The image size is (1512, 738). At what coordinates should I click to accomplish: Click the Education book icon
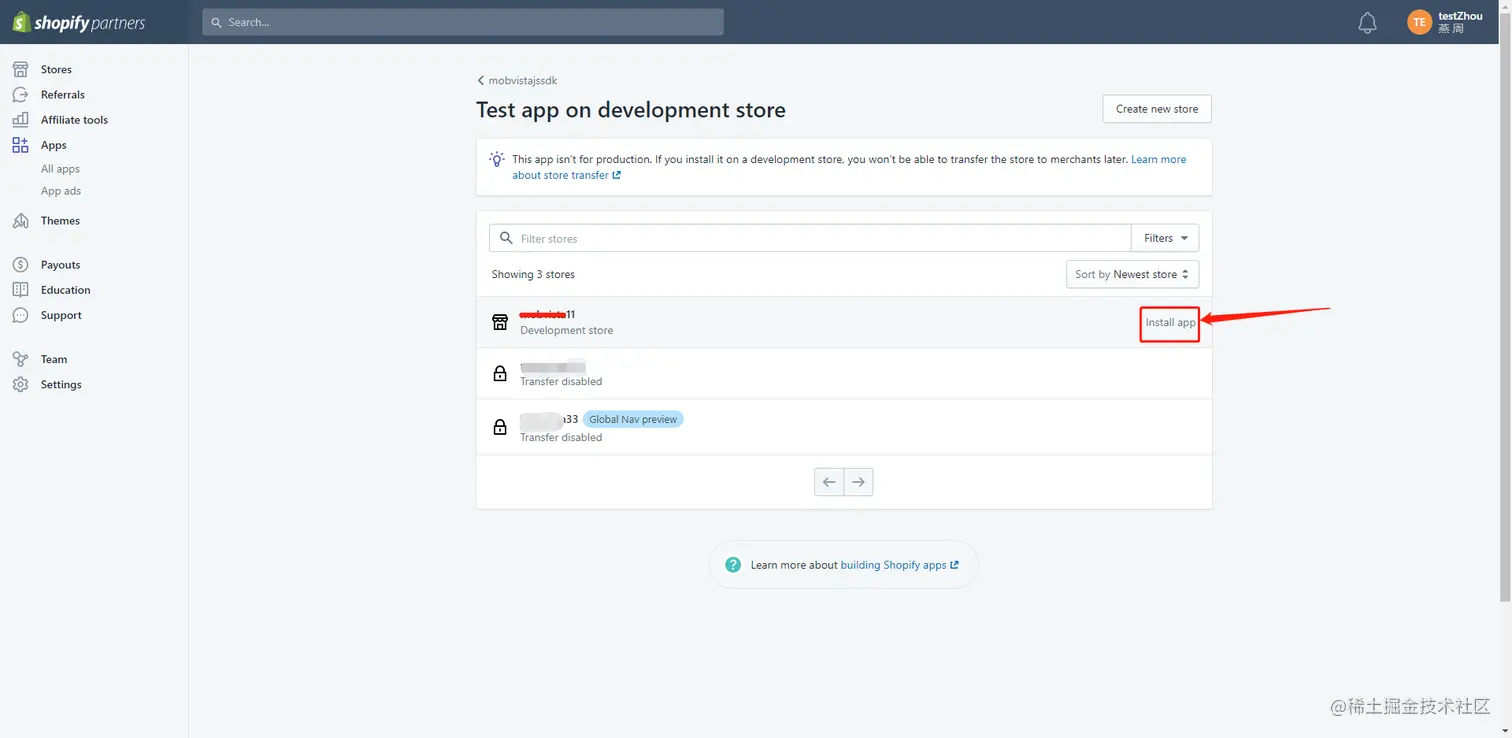(20, 290)
